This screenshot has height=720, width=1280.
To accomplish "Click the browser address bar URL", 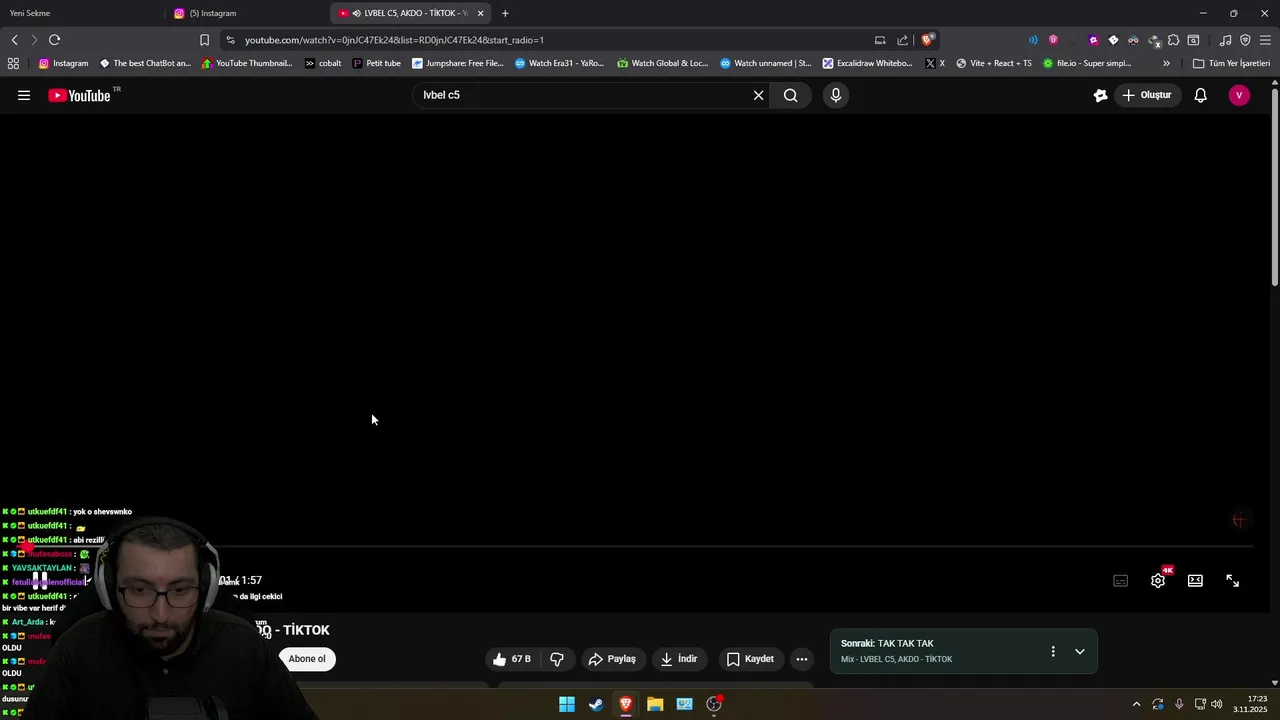I will [394, 40].
